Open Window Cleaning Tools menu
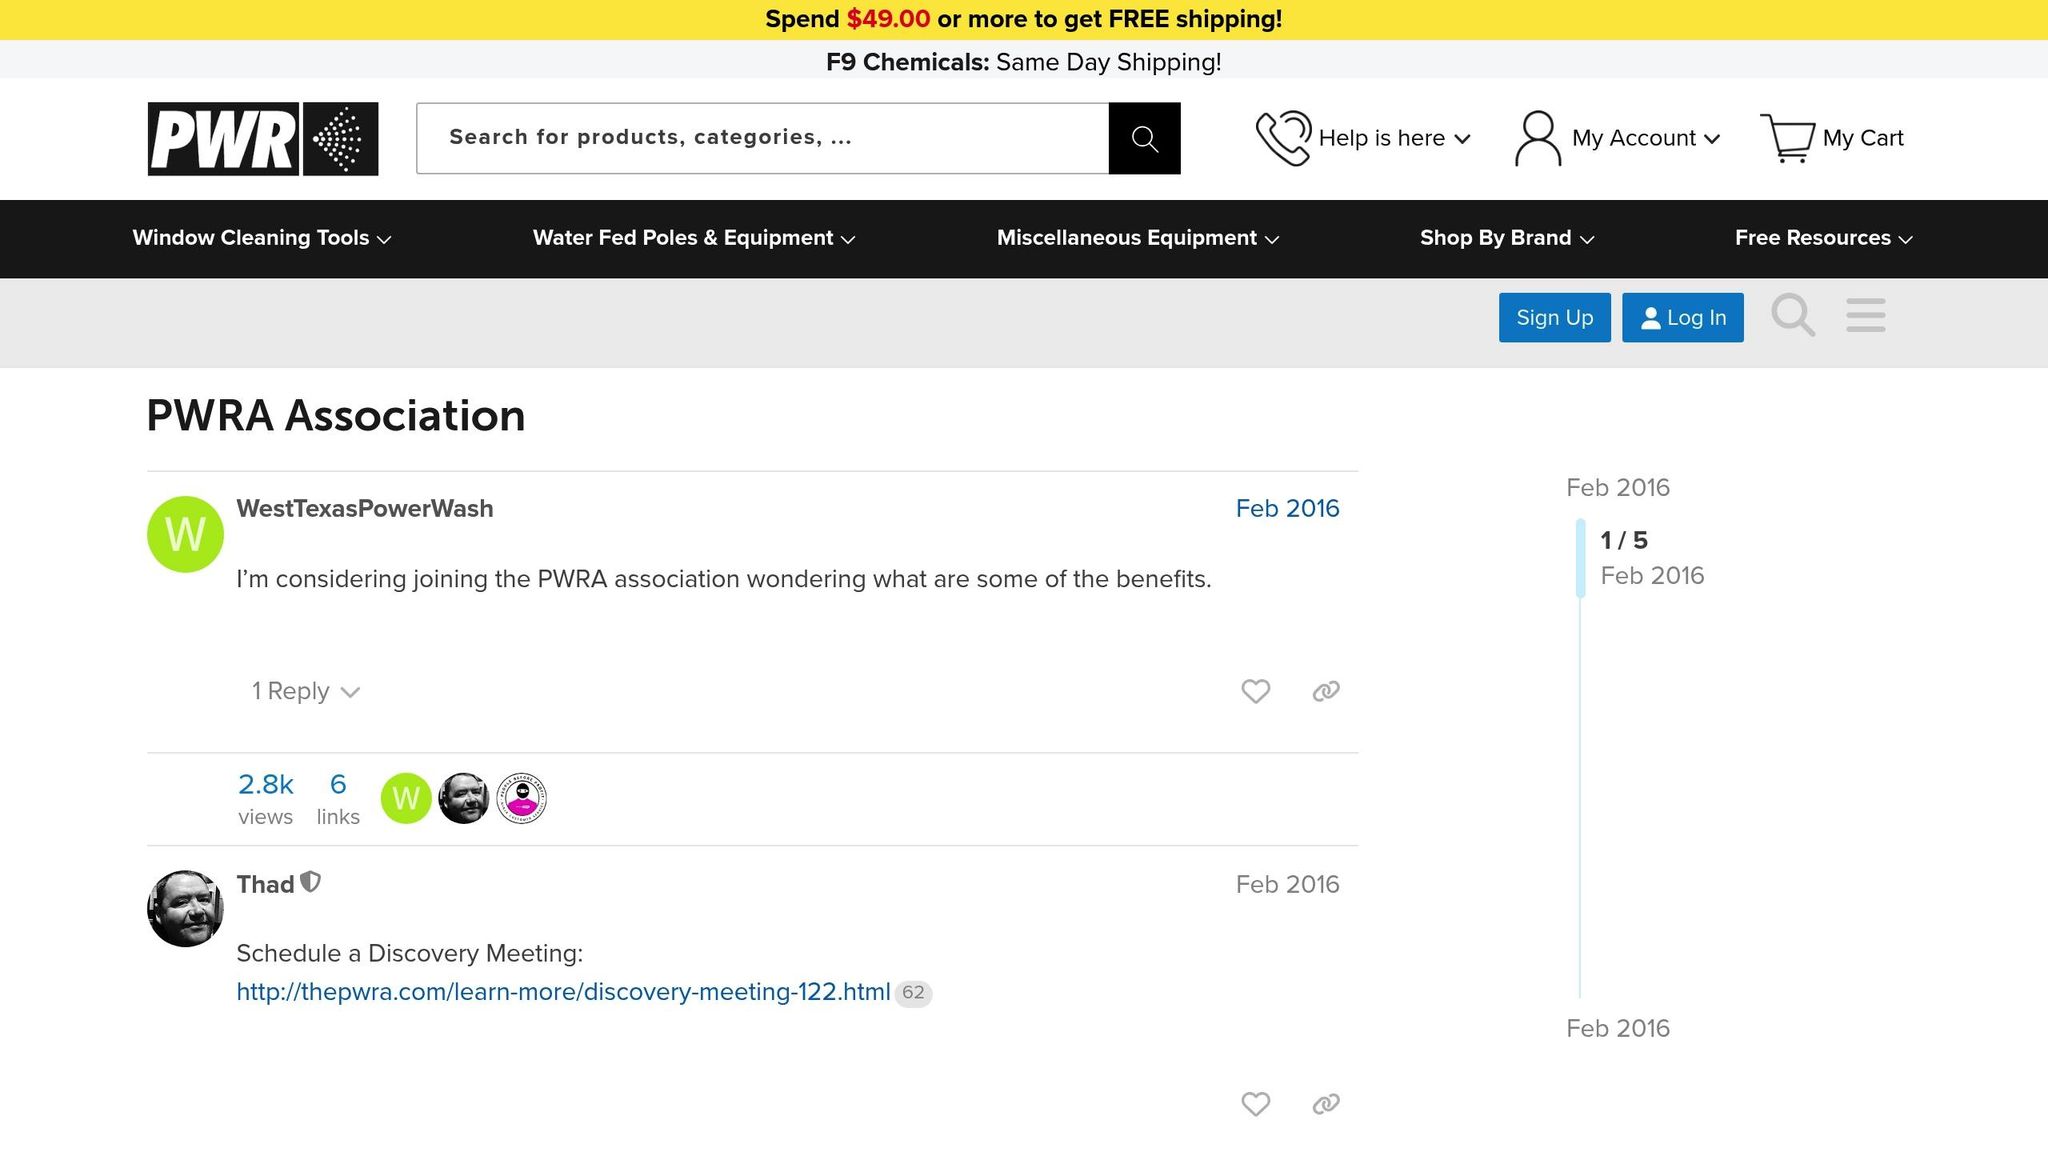 tap(262, 238)
